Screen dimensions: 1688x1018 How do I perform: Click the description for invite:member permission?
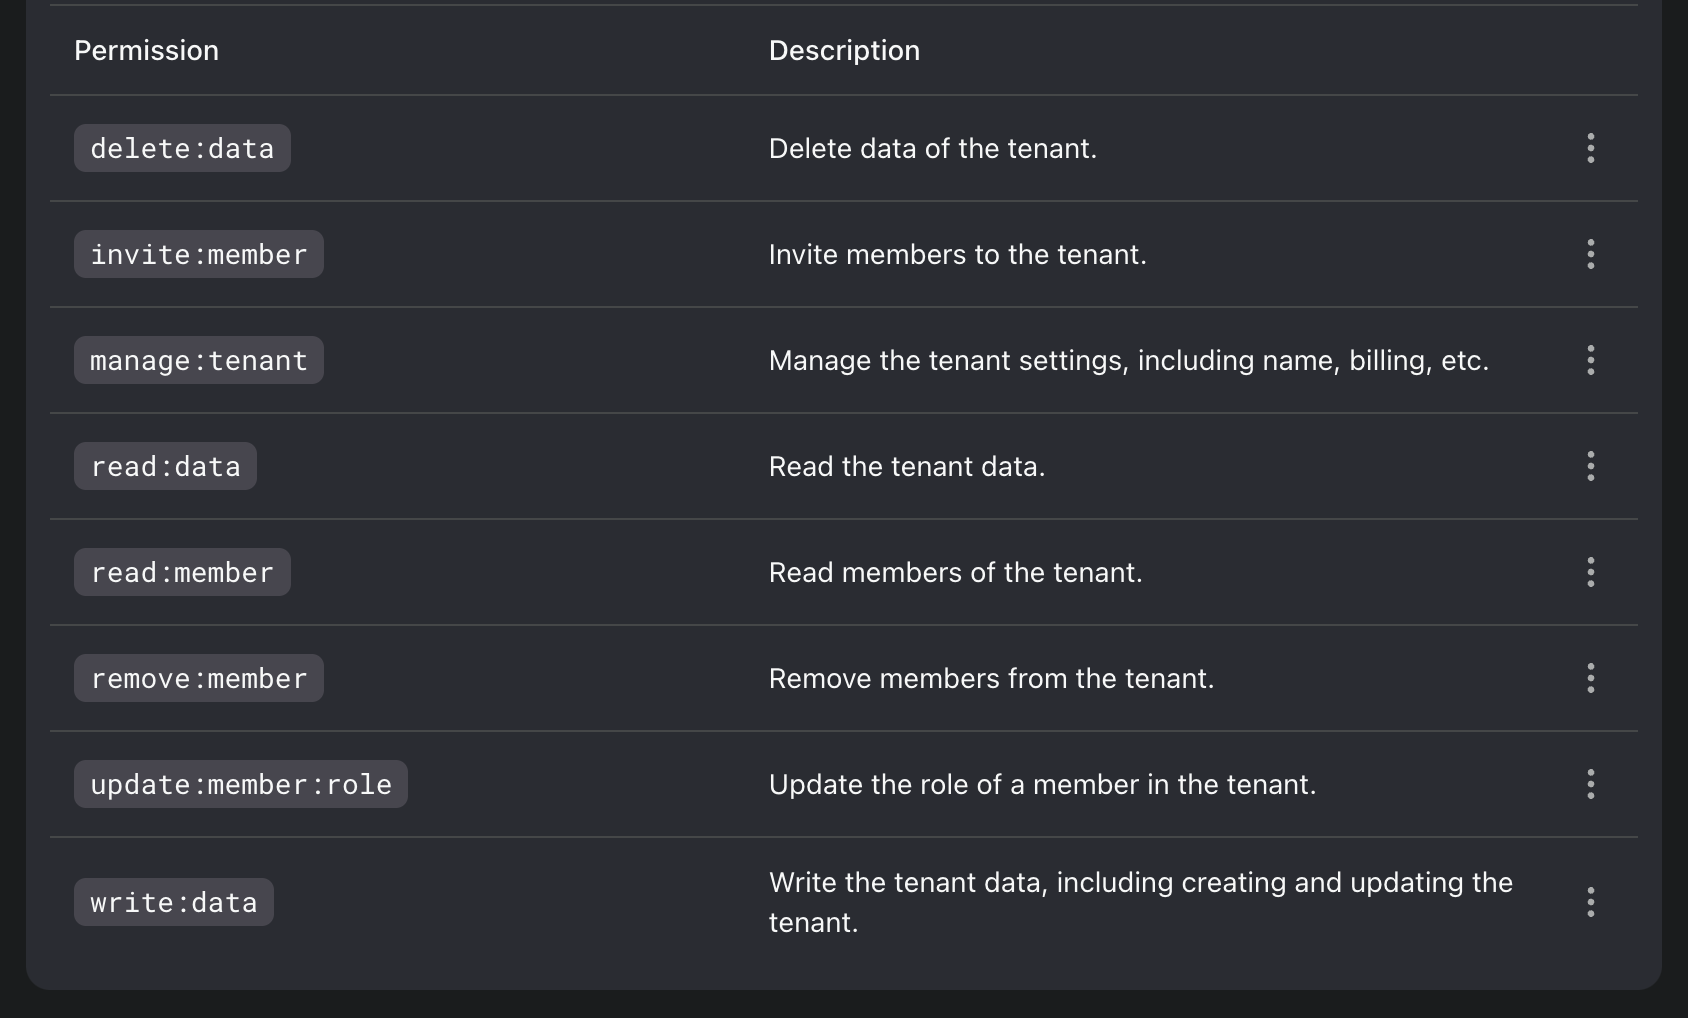coord(958,254)
